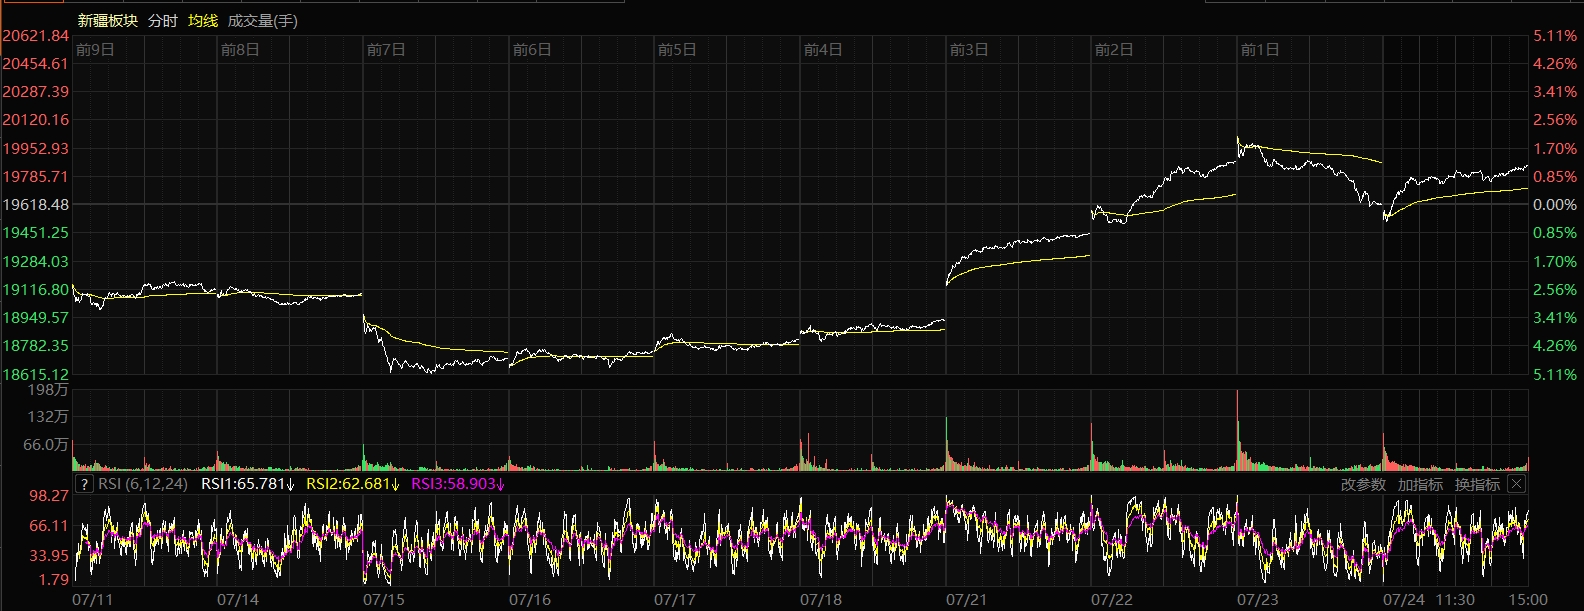The image size is (1584, 611).
Task: Click the 07/21 date on time axis
Action: (x=966, y=600)
